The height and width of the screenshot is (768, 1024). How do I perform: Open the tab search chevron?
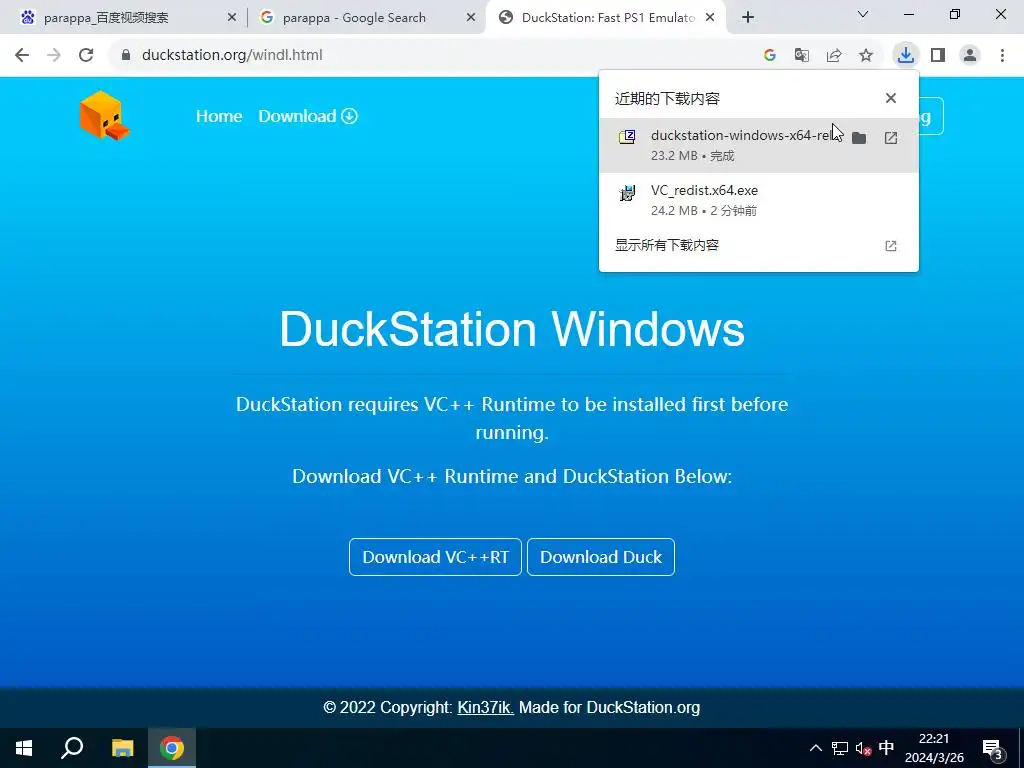click(863, 14)
